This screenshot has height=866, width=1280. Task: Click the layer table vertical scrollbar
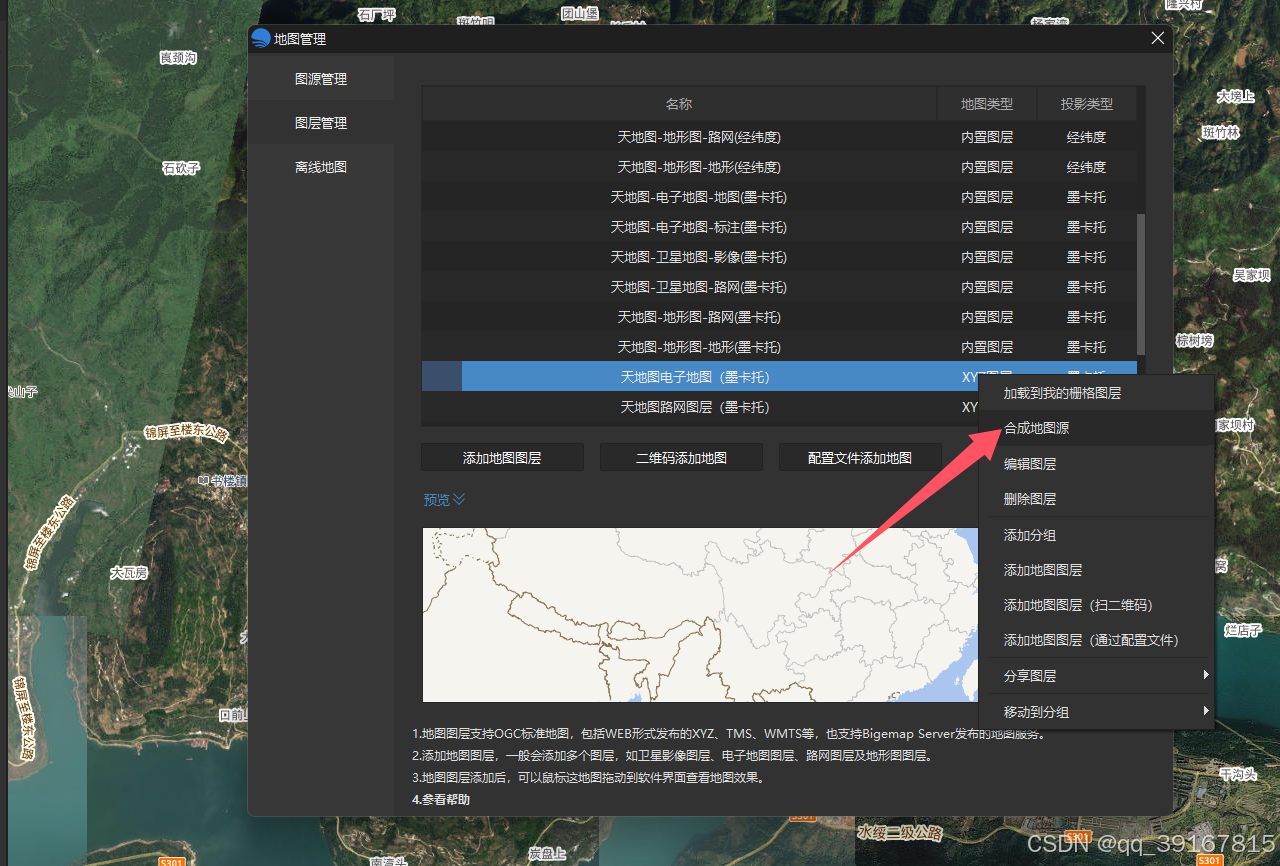pos(1141,285)
